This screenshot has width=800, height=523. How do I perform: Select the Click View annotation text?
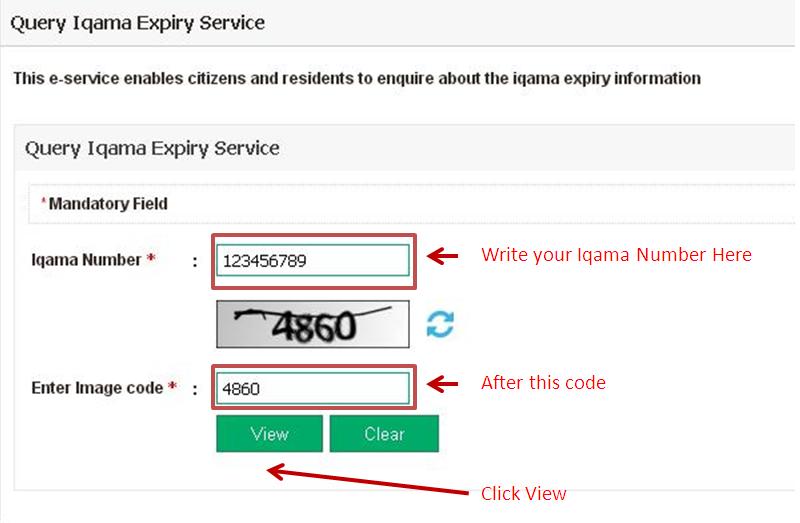(523, 493)
